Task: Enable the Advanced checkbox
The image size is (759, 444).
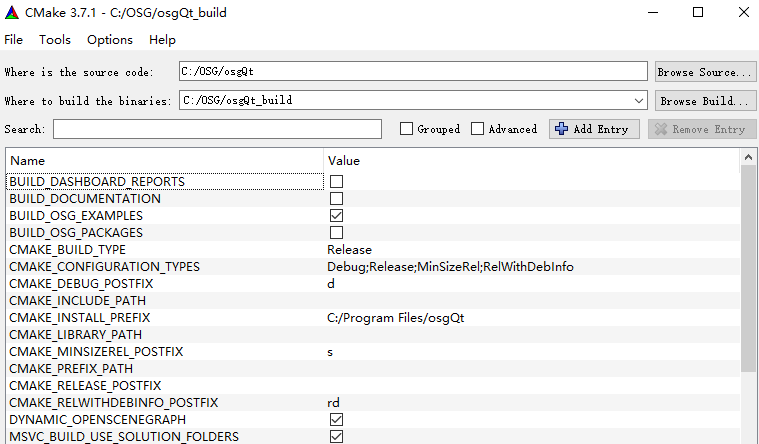Action: 477,129
